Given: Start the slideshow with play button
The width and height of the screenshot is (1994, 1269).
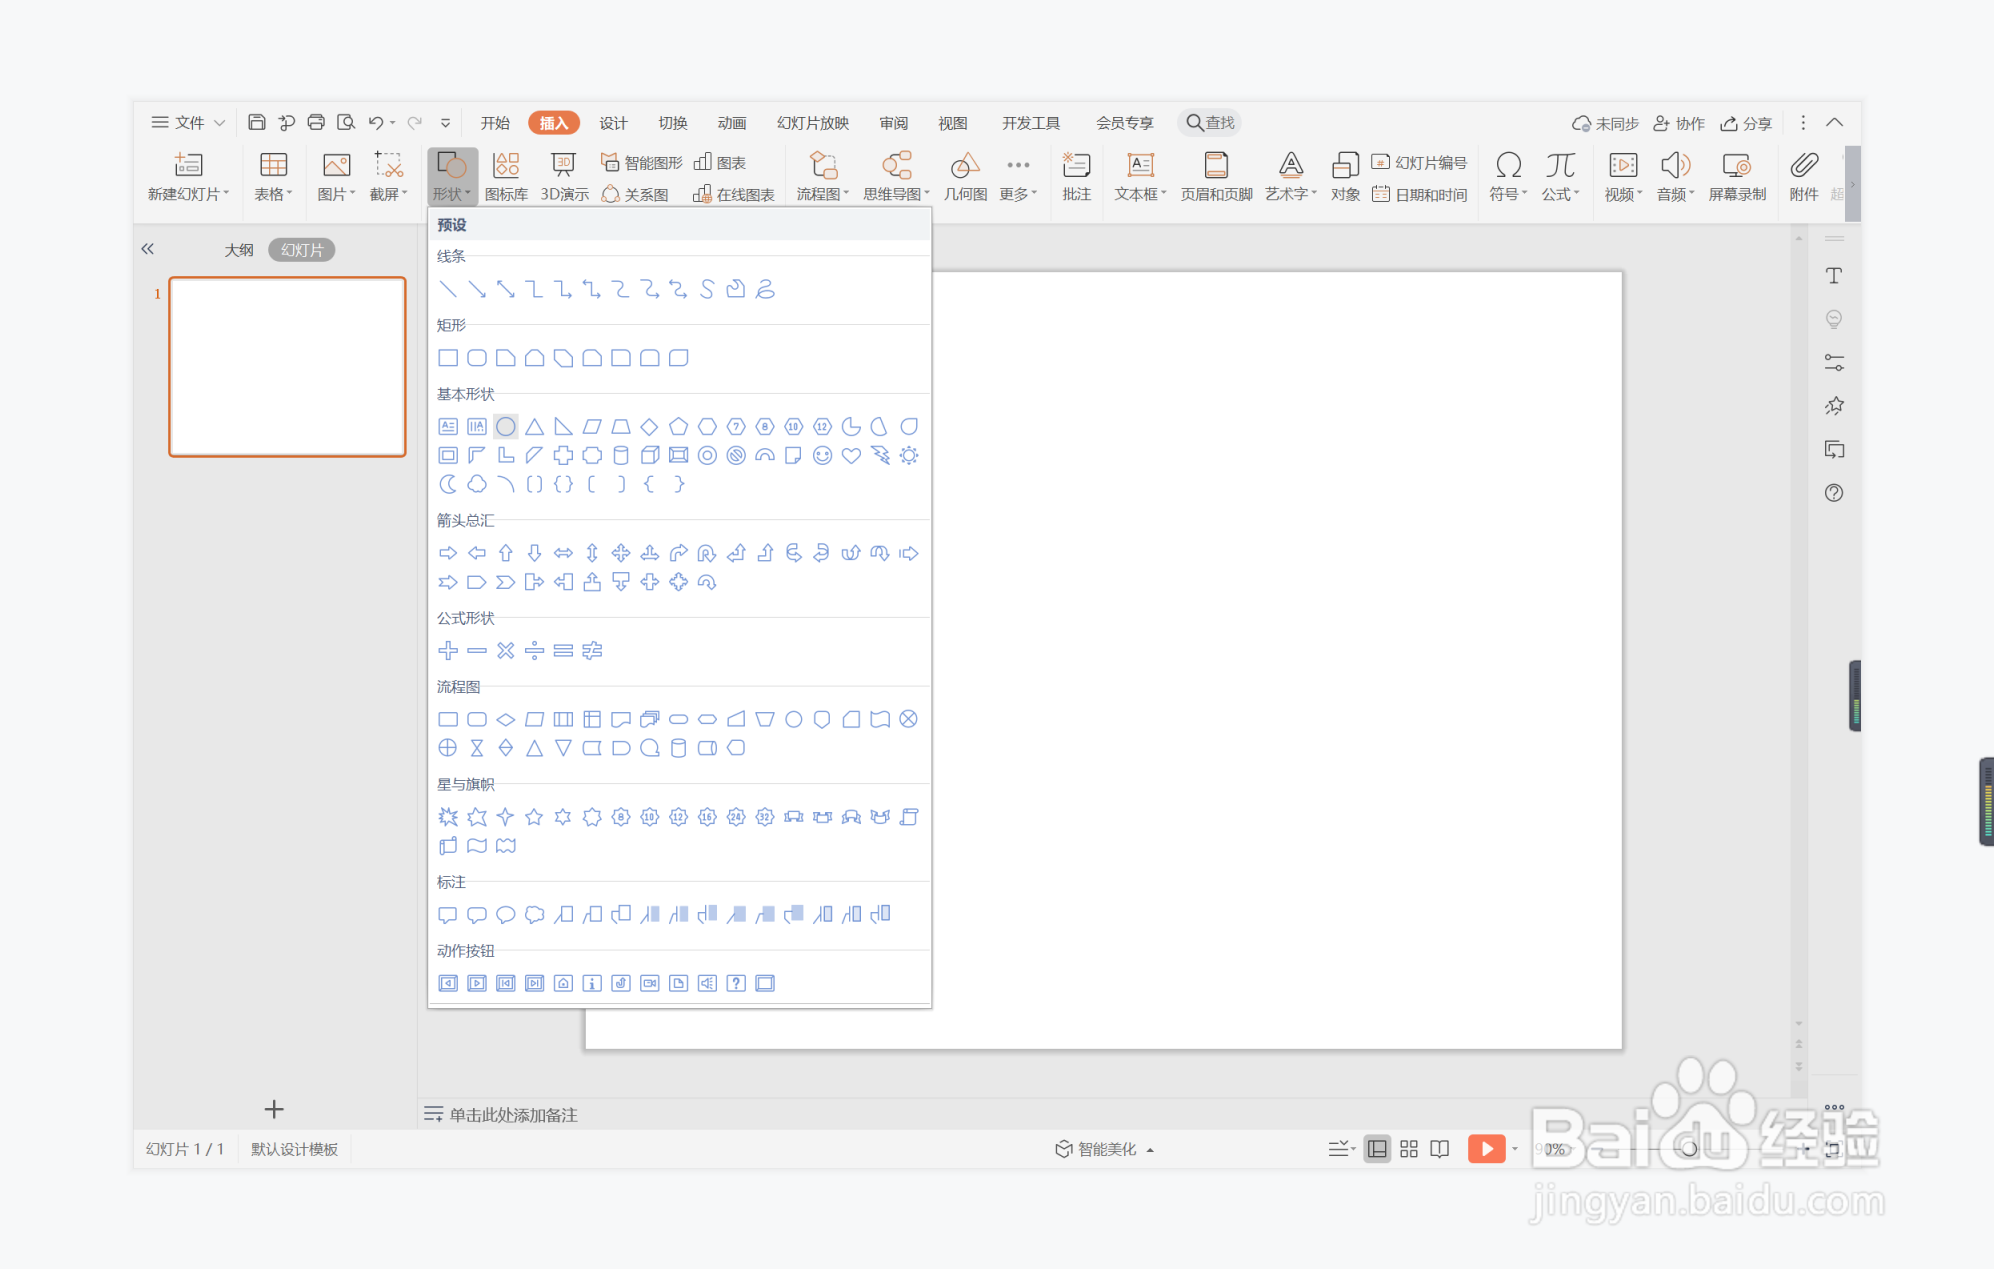Looking at the screenshot, I should point(1486,1149).
